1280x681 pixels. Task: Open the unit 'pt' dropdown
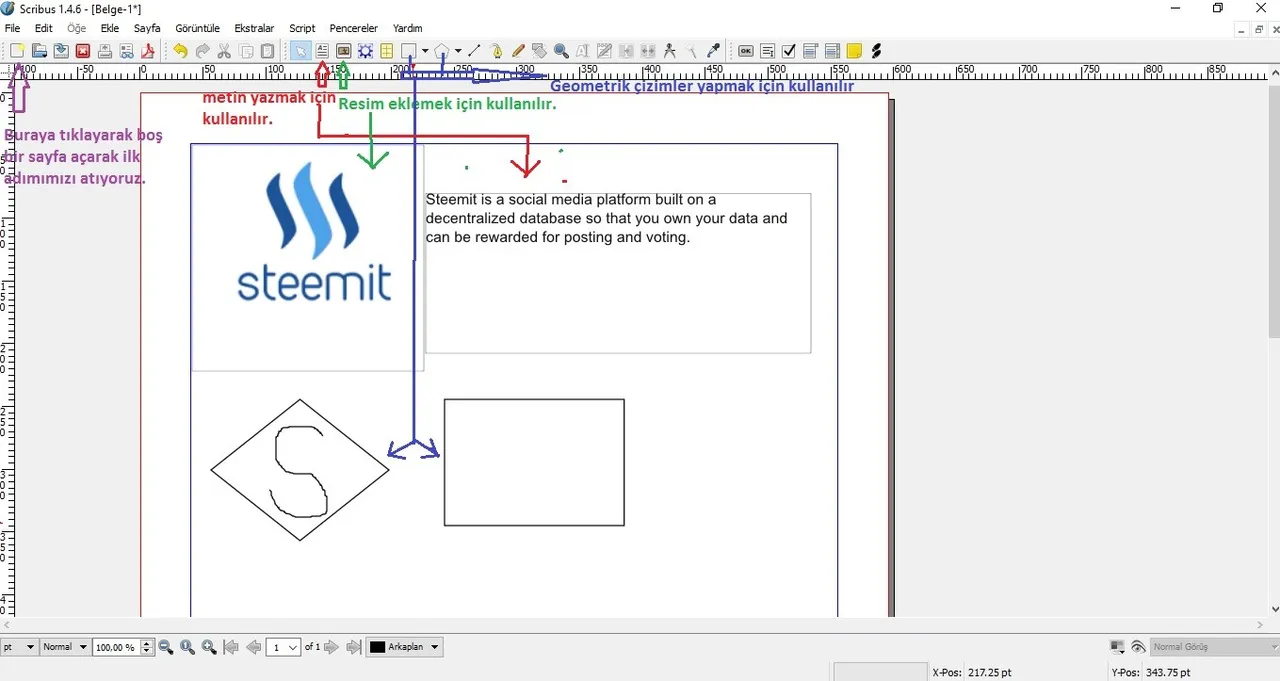[x=19, y=647]
